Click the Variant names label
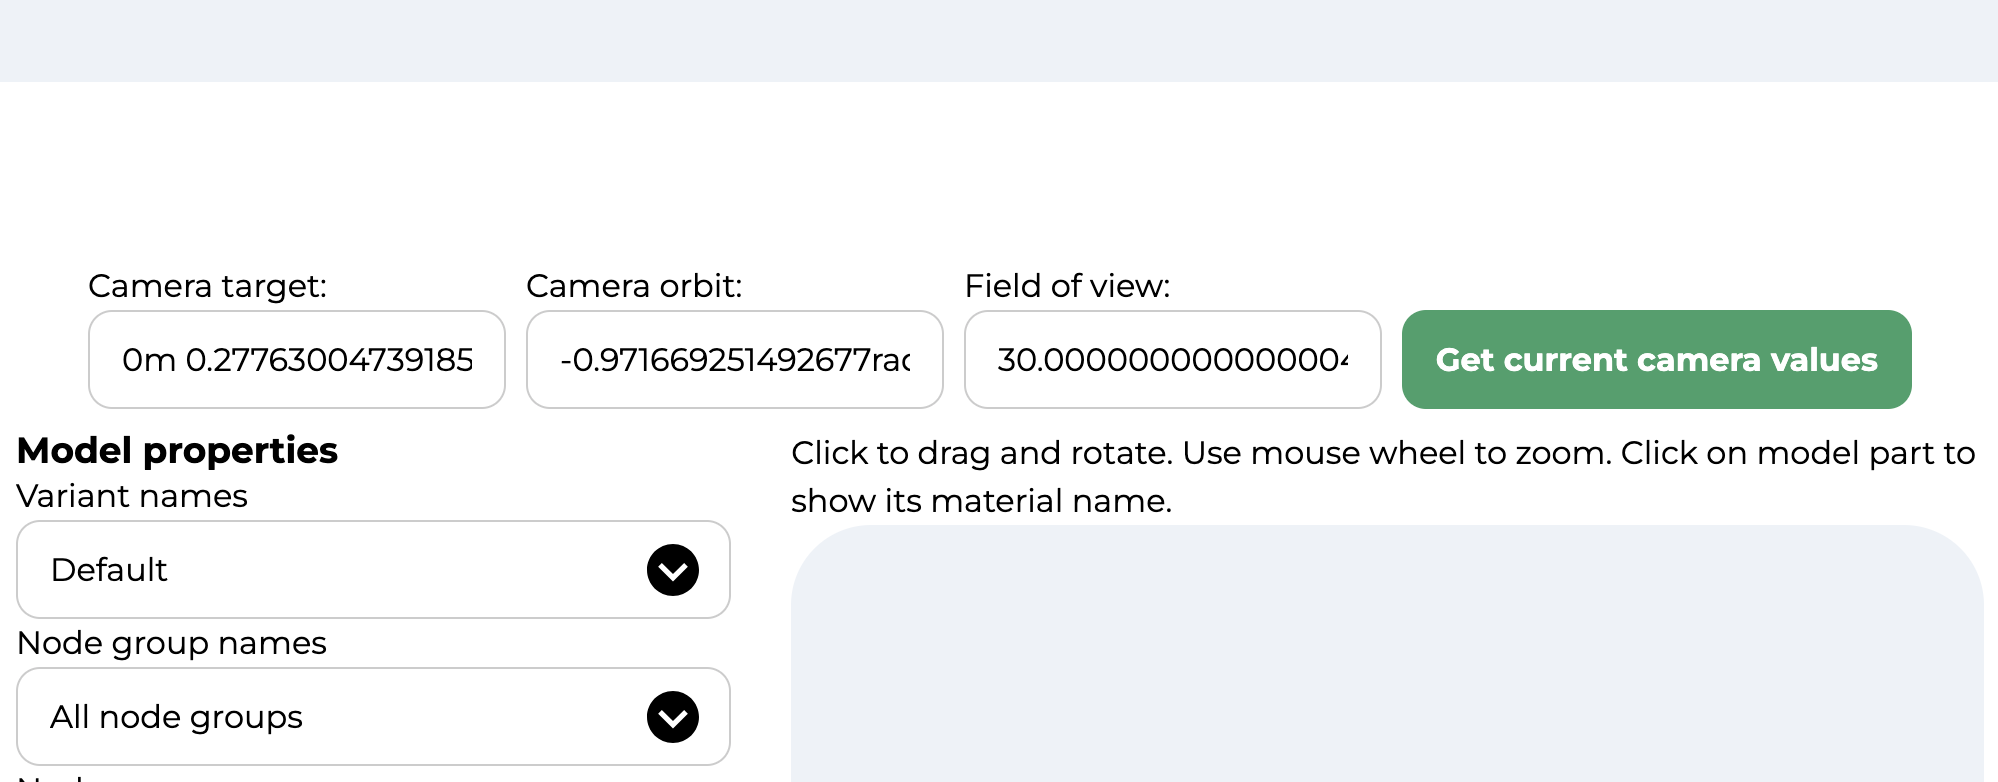 [x=132, y=497]
